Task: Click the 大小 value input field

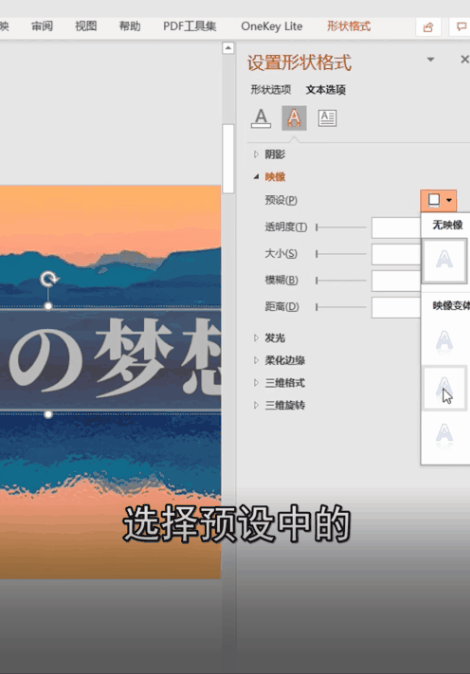Action: (396, 254)
